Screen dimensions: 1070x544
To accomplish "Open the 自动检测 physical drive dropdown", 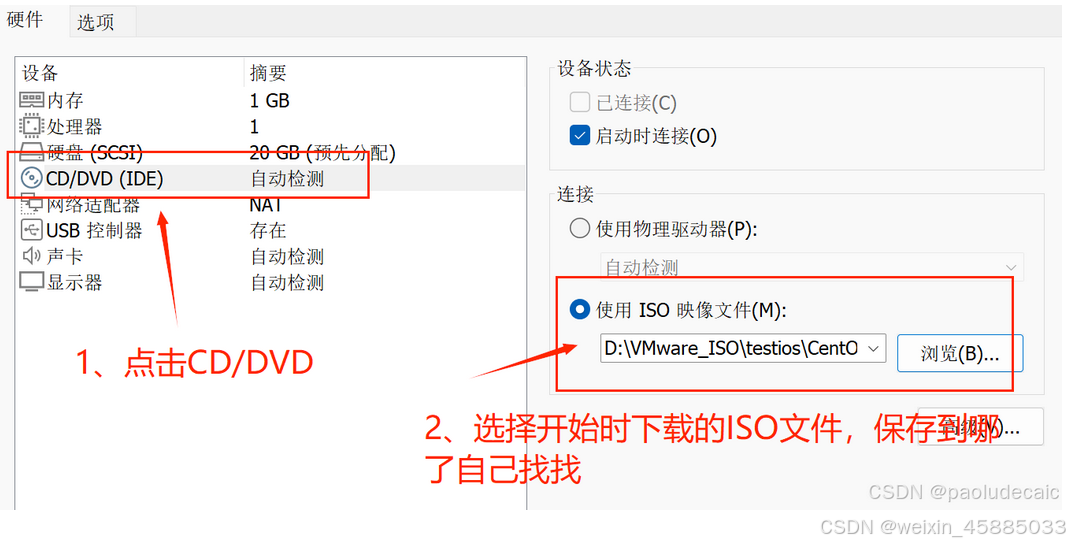I will [811, 267].
